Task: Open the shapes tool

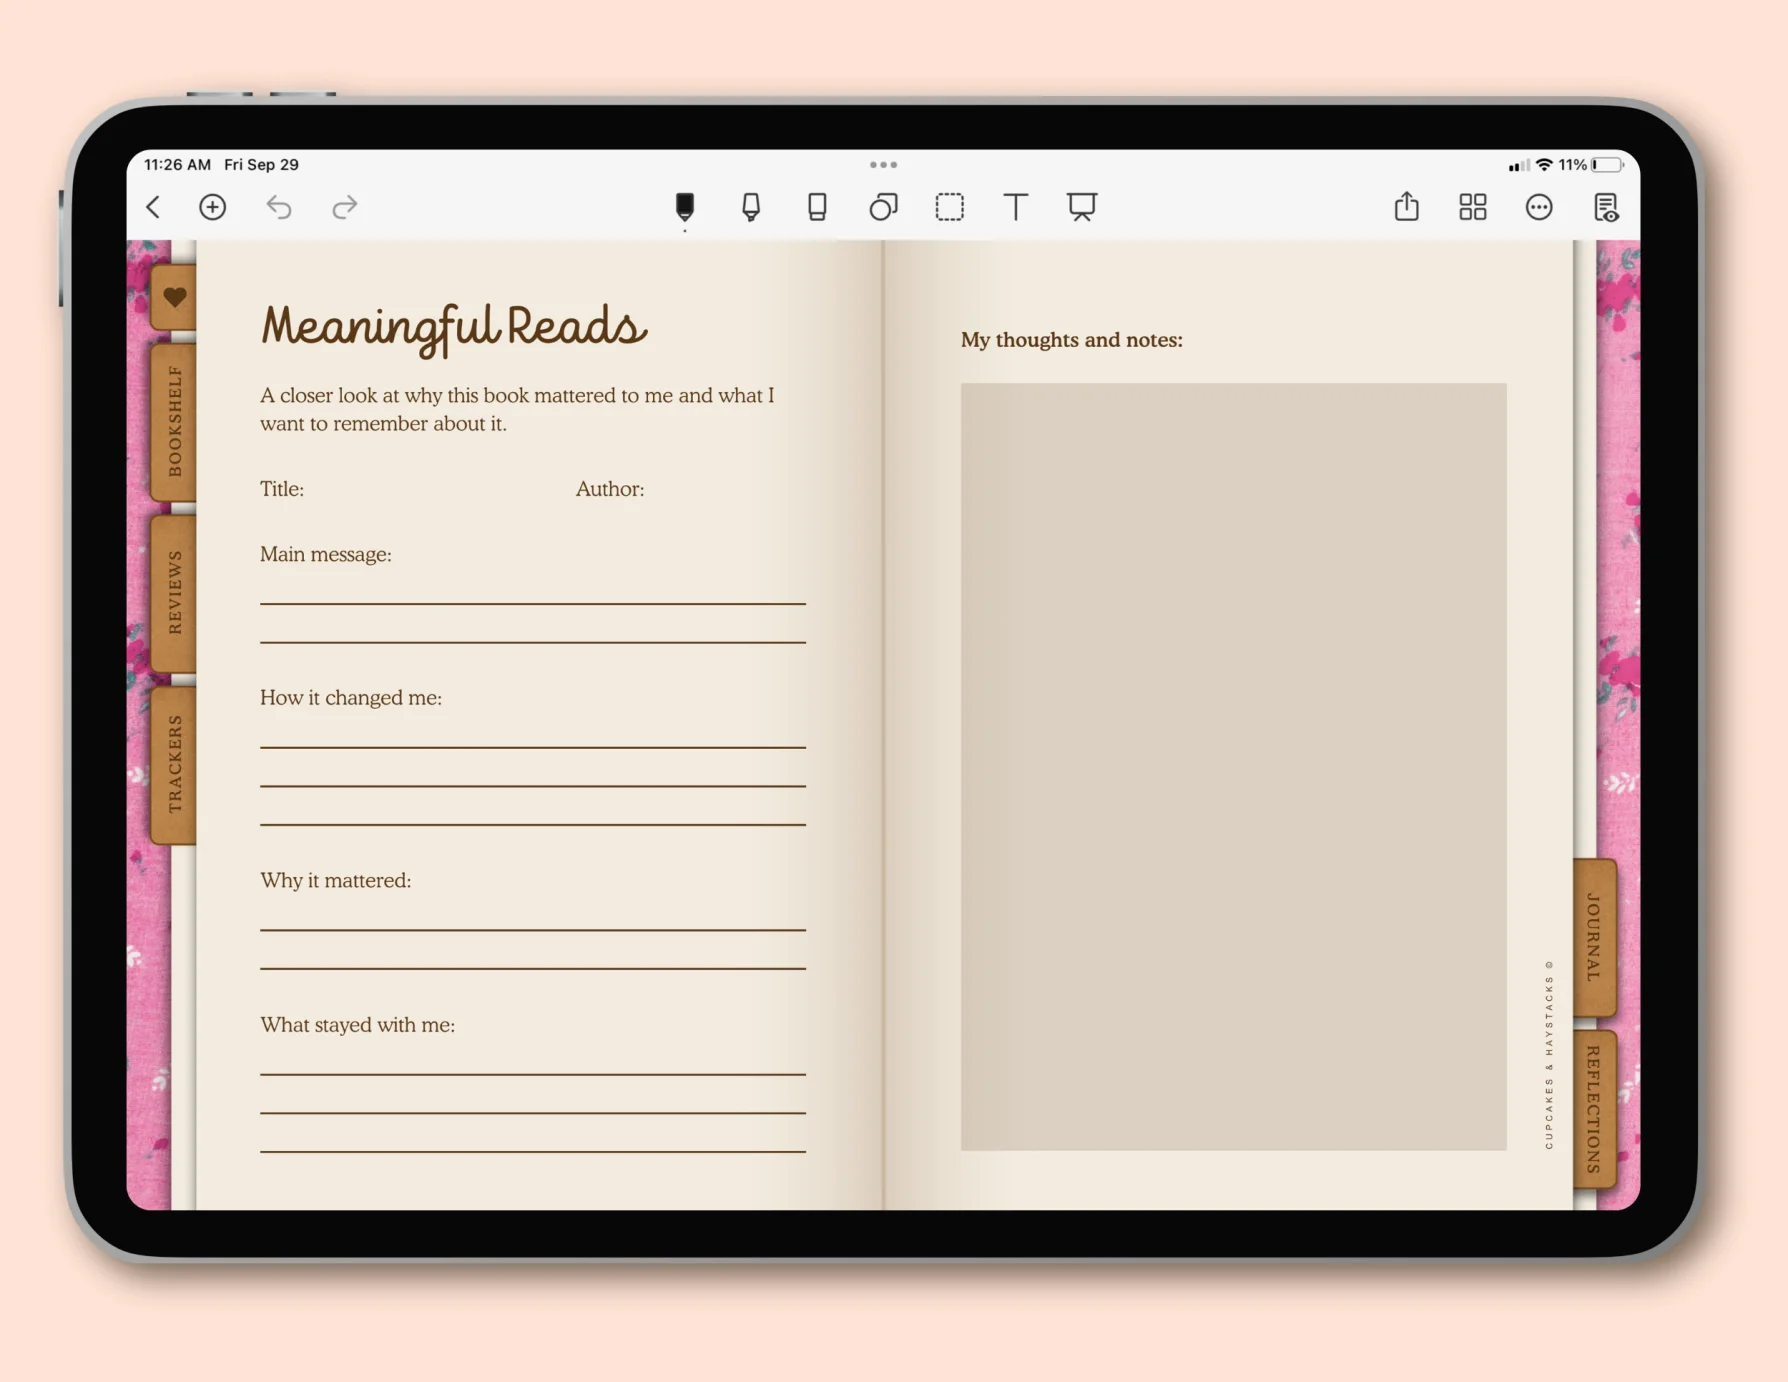Action: (x=883, y=207)
